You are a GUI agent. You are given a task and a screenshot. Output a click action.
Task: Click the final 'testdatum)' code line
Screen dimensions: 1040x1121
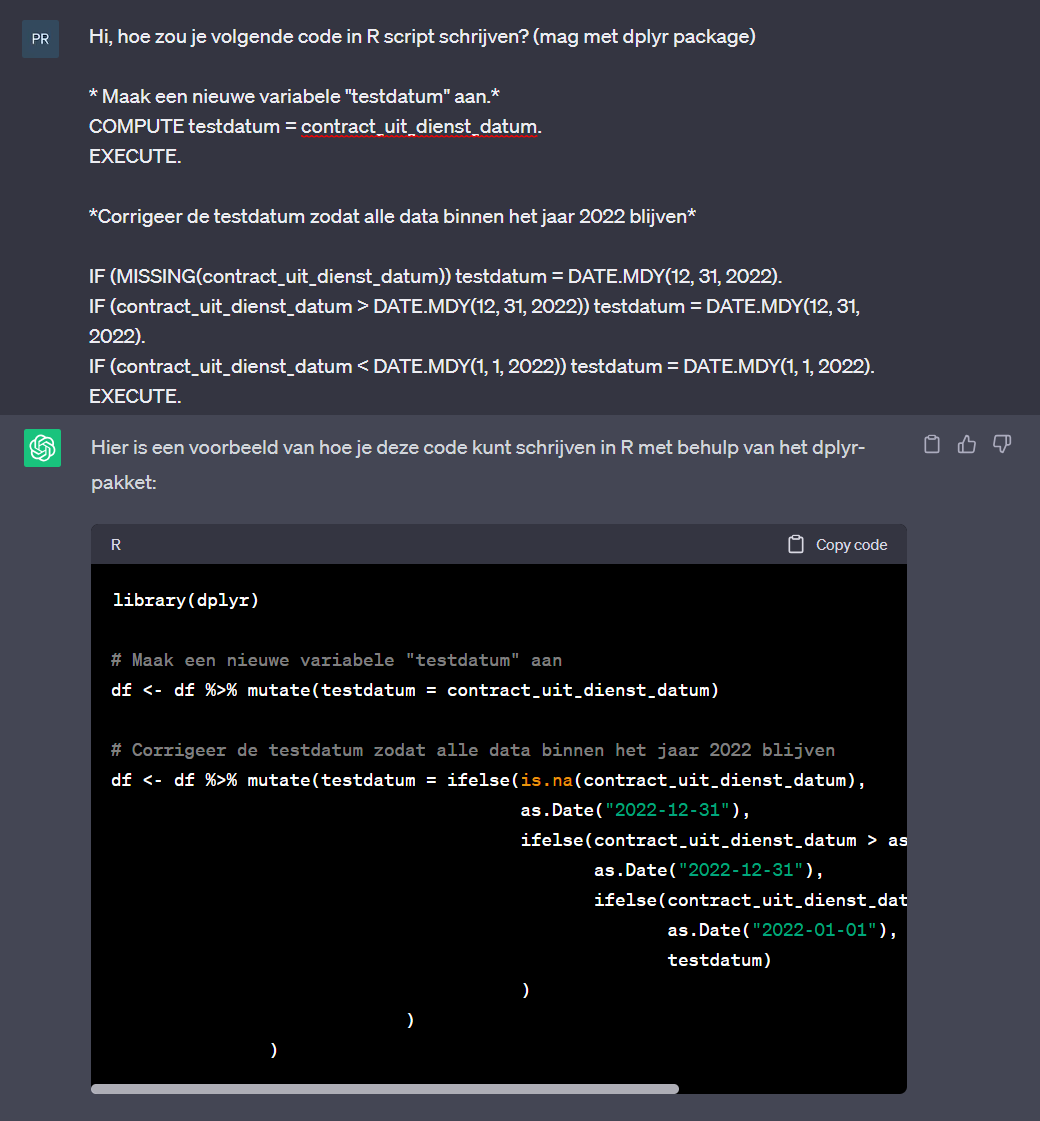(720, 960)
